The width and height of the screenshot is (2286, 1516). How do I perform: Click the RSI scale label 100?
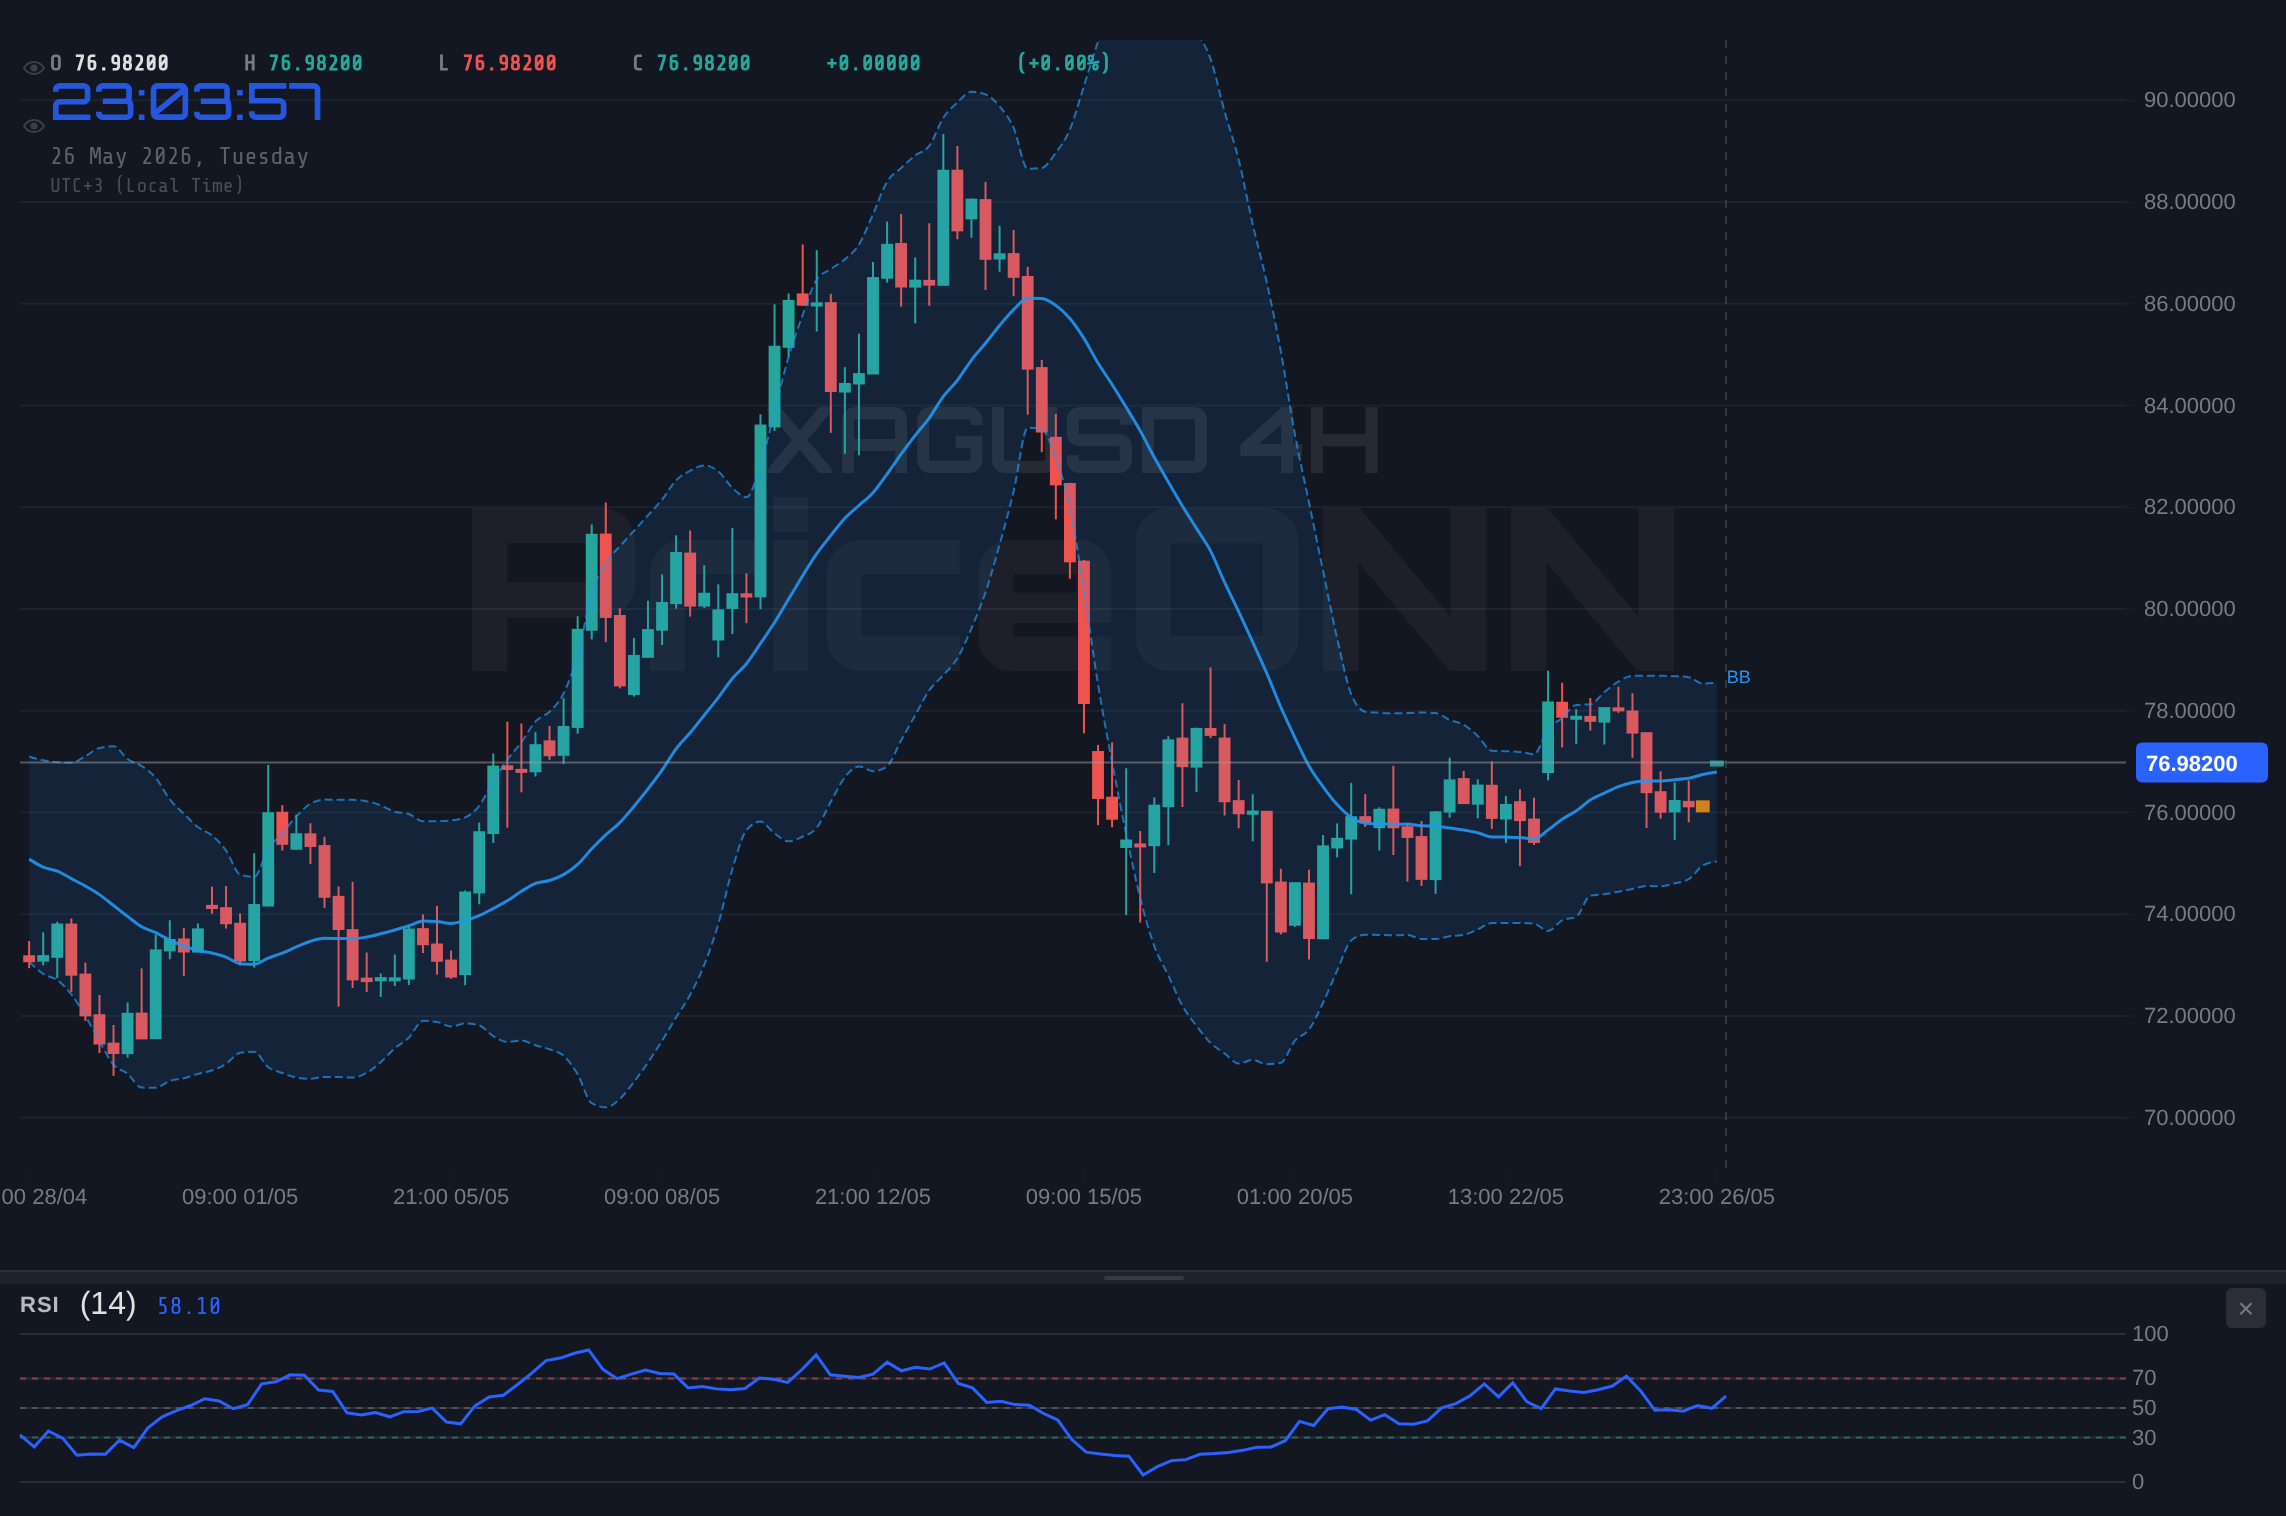pos(2150,1334)
